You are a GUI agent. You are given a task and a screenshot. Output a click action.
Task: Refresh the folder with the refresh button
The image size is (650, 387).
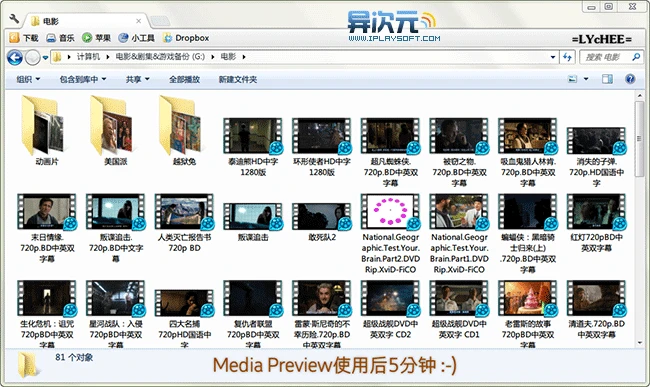[x=567, y=57]
